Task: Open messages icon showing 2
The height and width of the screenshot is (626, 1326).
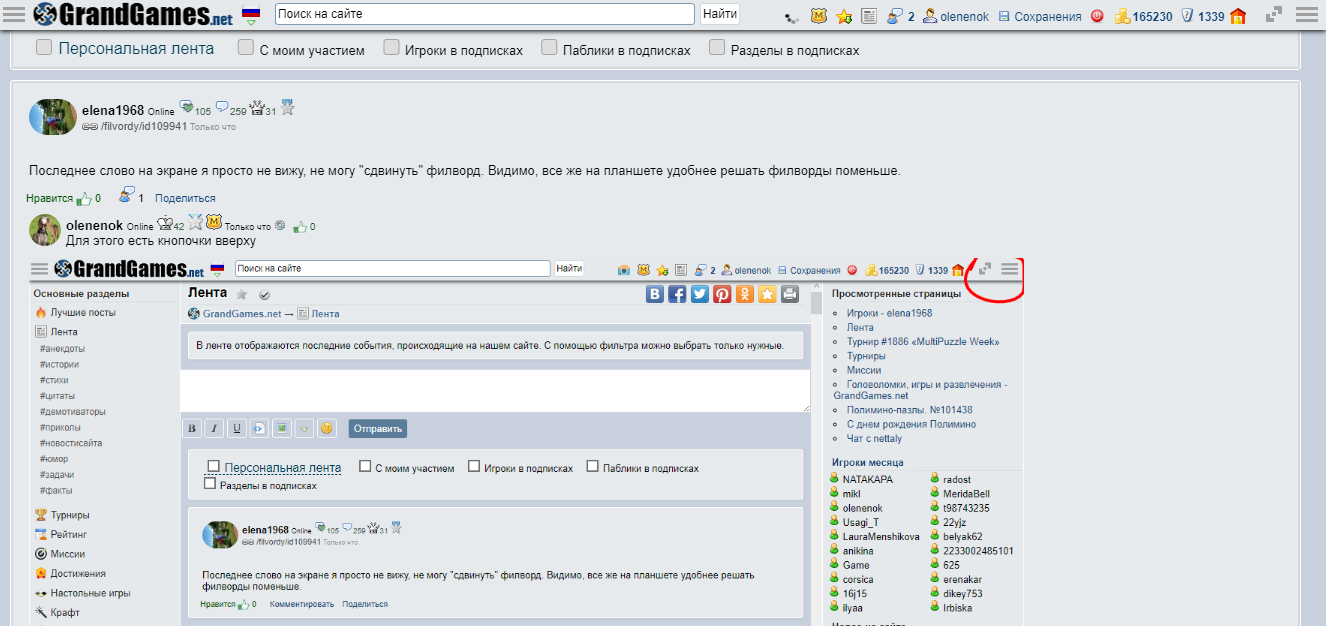Action: coord(899,16)
